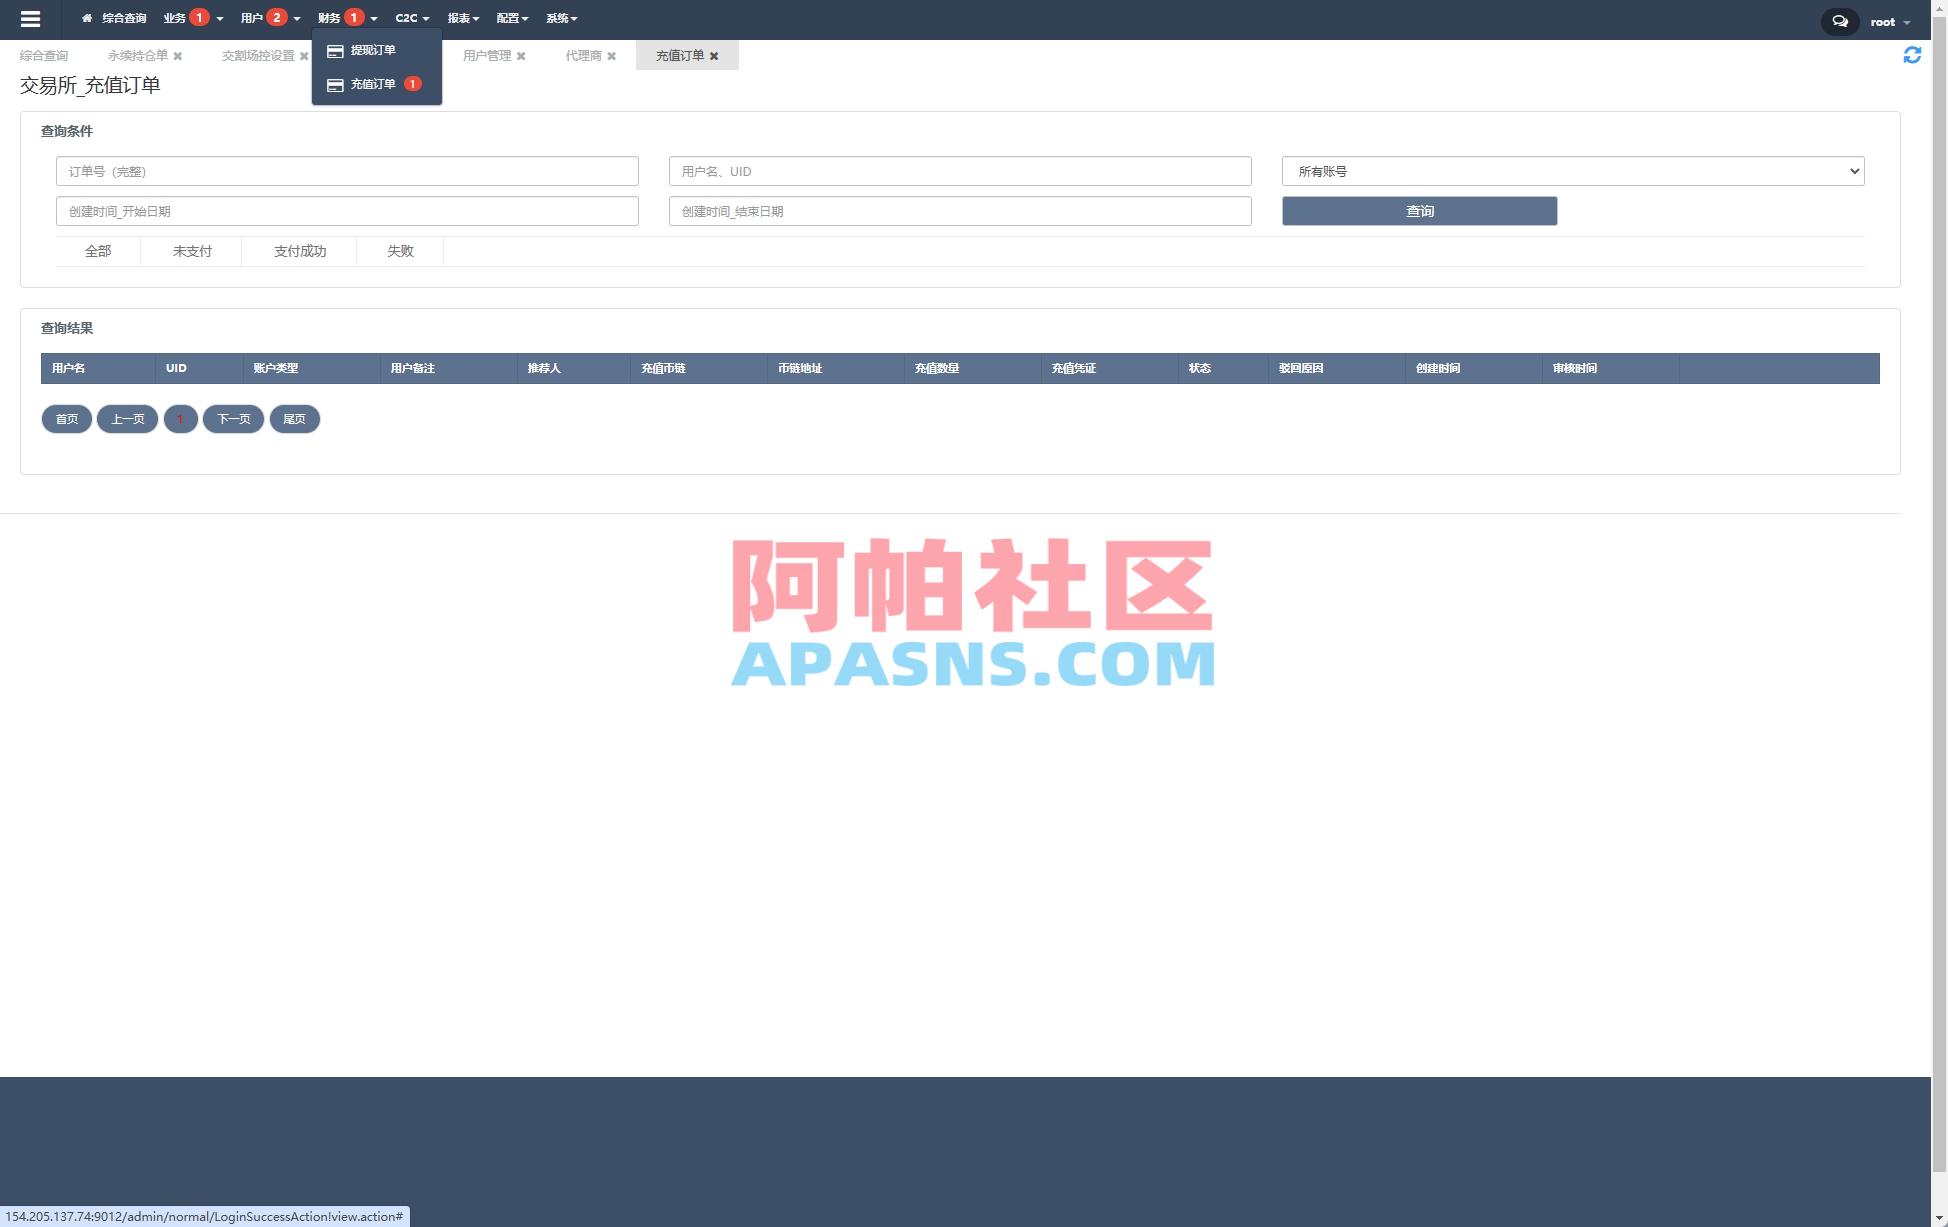The width and height of the screenshot is (1948, 1227).
Task: Click the refresh icon near tabs
Action: click(1913, 56)
